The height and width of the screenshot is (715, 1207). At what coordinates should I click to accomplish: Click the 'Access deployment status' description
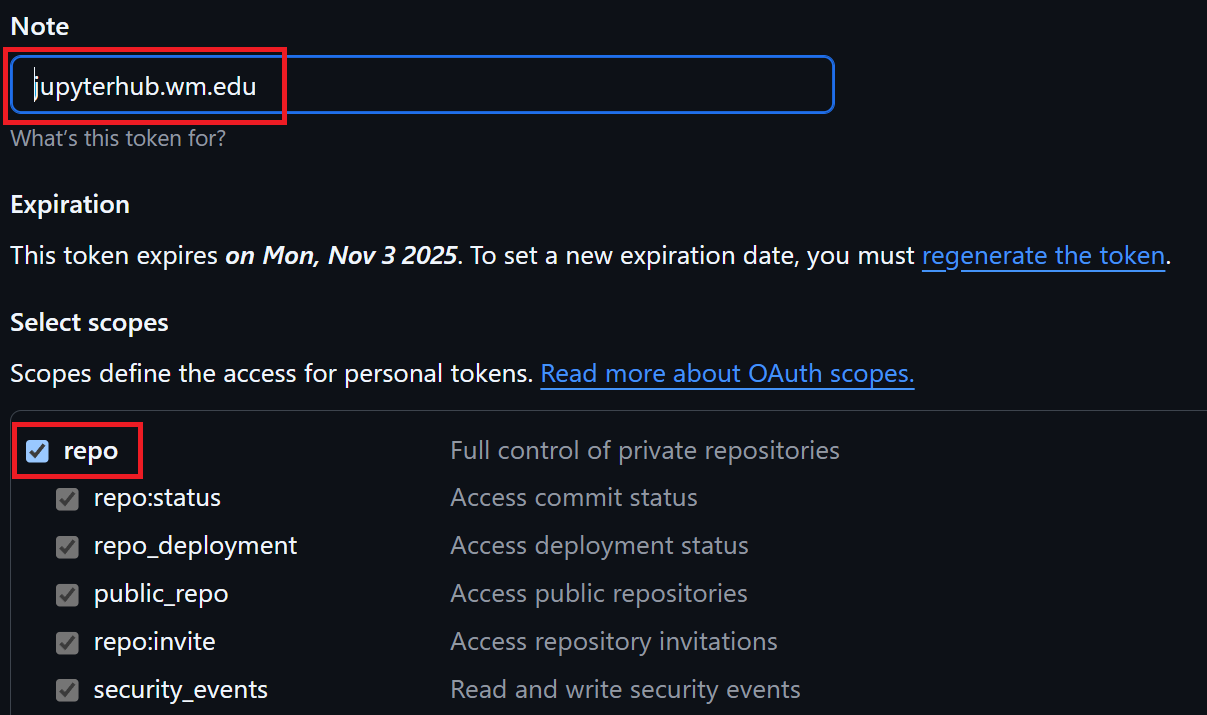coord(599,546)
